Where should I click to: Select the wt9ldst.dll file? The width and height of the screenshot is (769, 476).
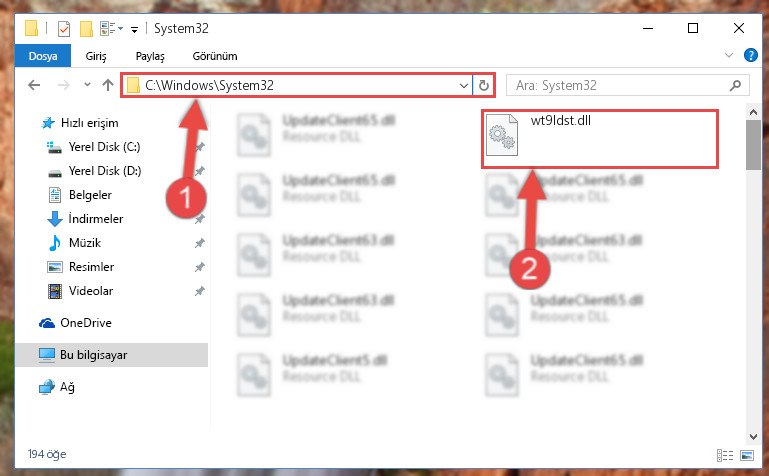click(x=600, y=139)
